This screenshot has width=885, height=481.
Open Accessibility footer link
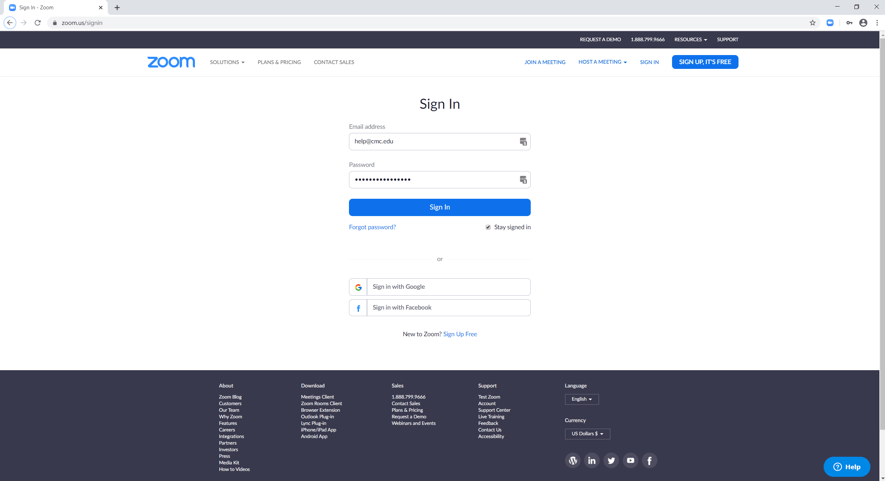click(x=491, y=436)
